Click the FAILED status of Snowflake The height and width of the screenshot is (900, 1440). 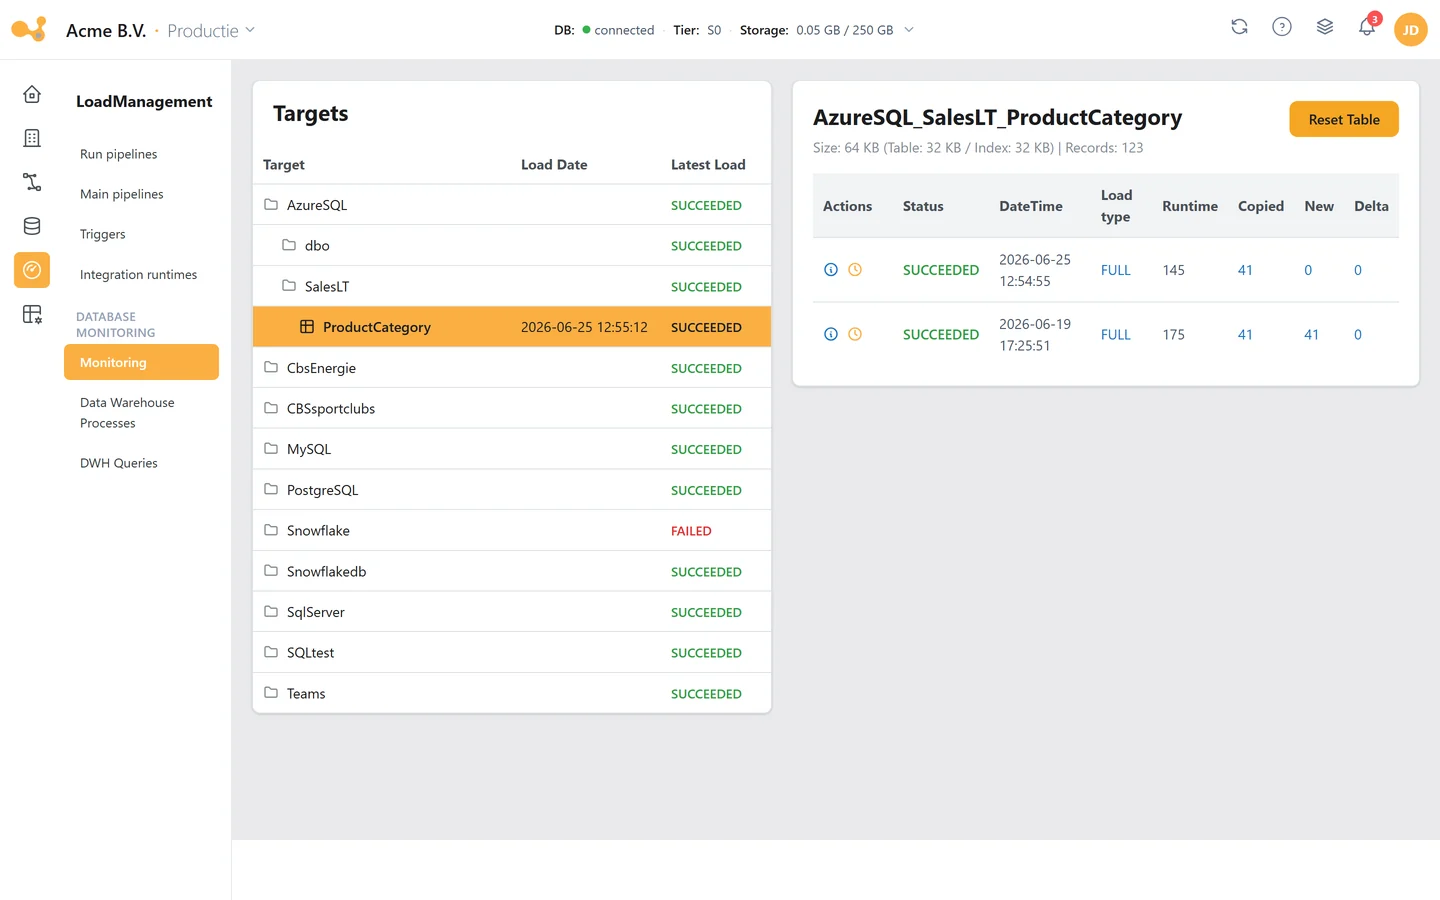[x=691, y=531]
